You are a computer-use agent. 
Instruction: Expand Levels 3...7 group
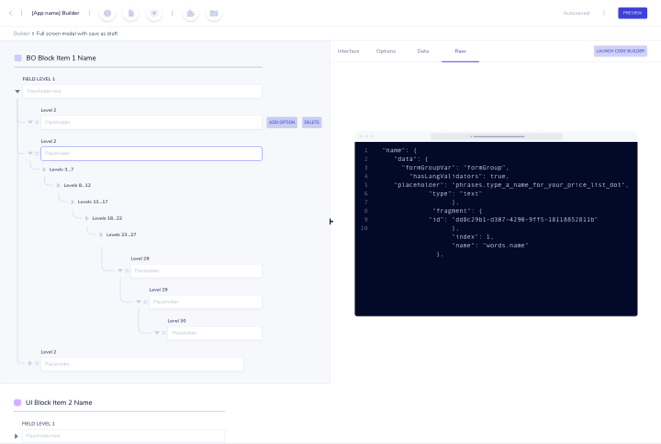(x=44, y=170)
